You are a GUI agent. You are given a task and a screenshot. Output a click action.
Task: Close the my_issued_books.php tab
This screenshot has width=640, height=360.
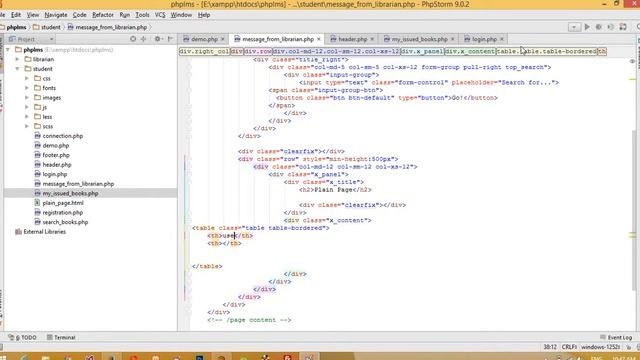tap(452, 39)
